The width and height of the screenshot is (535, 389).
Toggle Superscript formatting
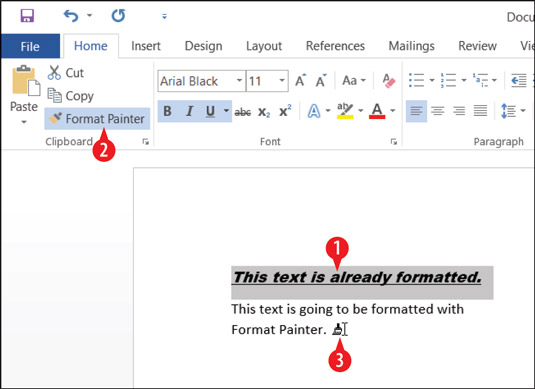tap(285, 111)
